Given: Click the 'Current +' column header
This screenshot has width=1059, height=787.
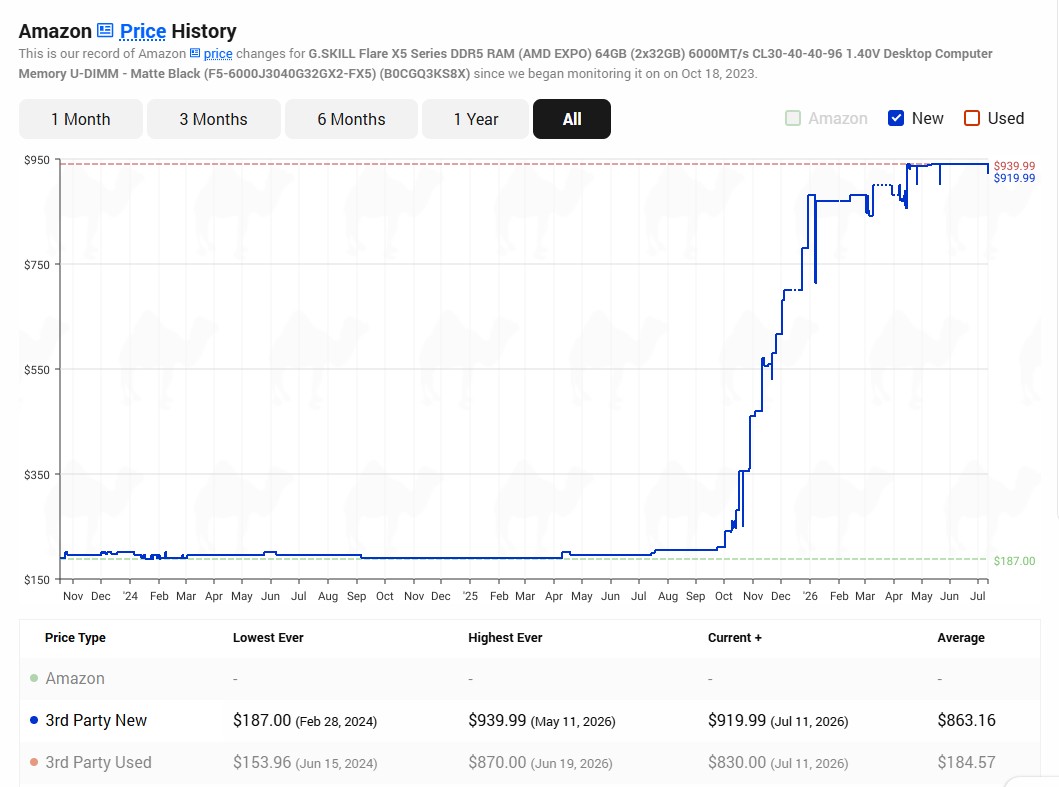Looking at the screenshot, I should (x=734, y=637).
